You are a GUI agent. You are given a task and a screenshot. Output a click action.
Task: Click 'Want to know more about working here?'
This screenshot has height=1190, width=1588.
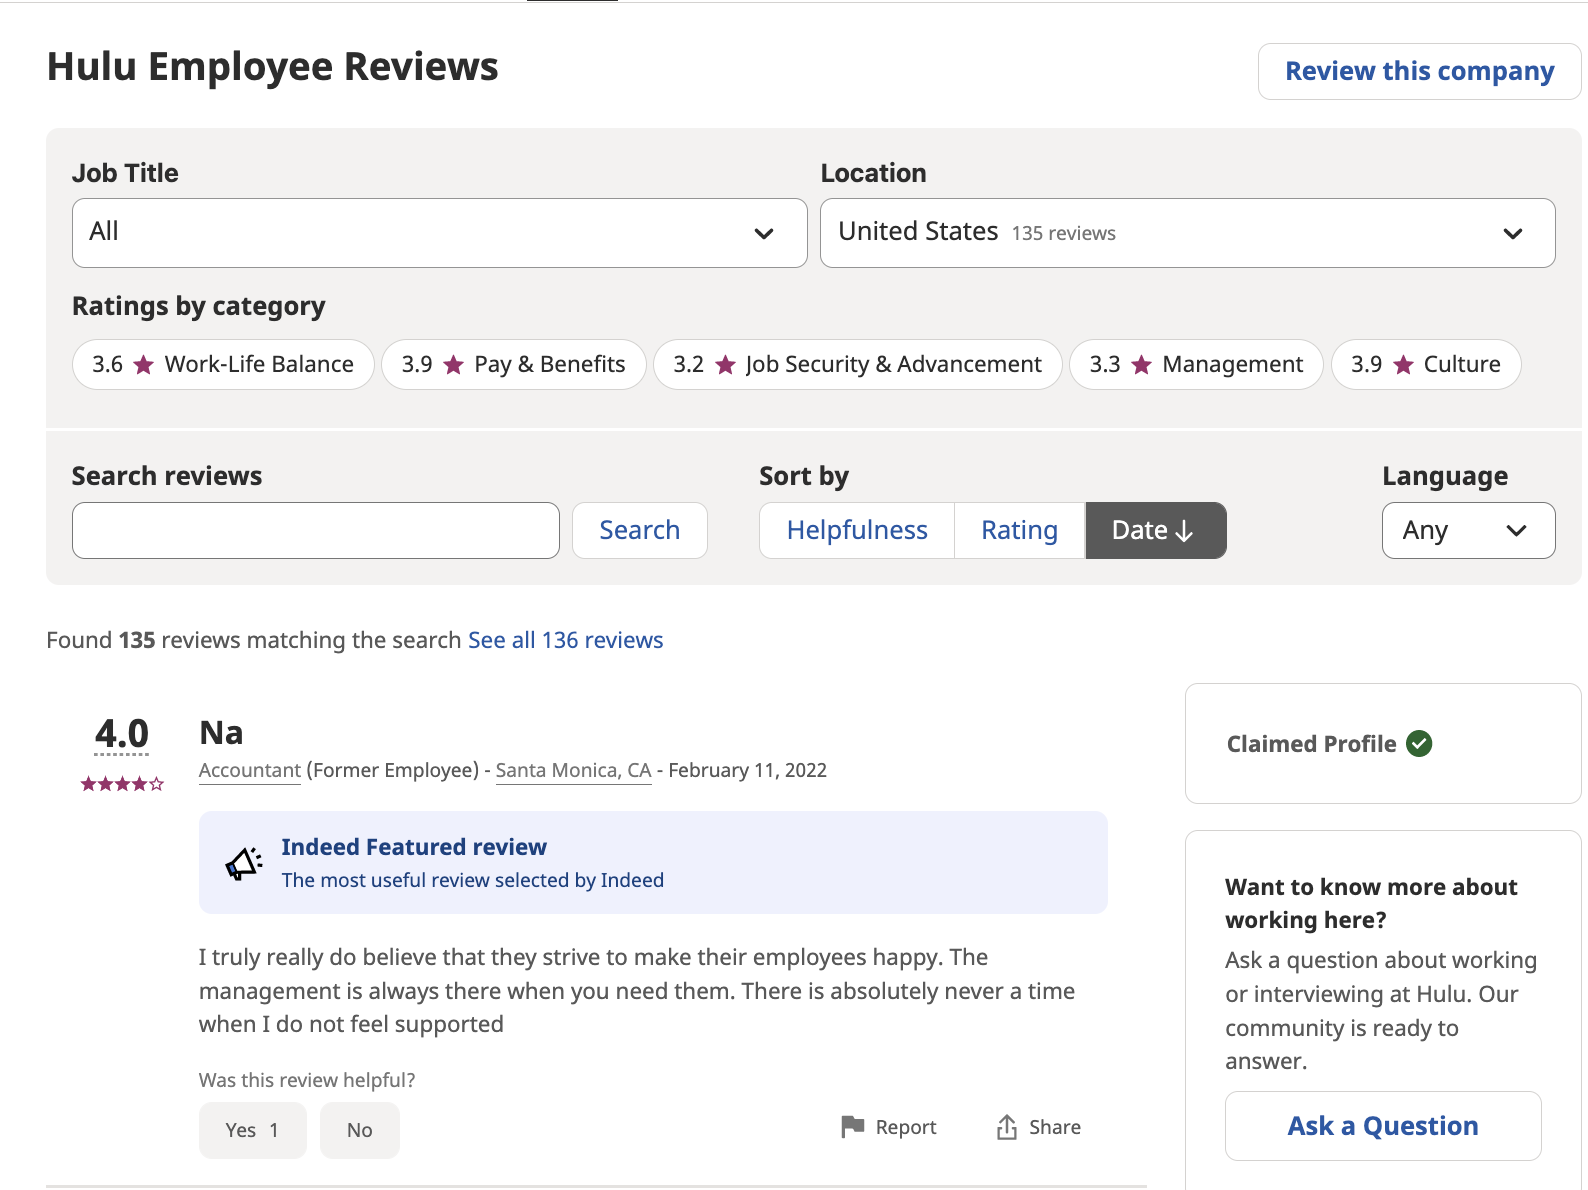tap(1371, 903)
